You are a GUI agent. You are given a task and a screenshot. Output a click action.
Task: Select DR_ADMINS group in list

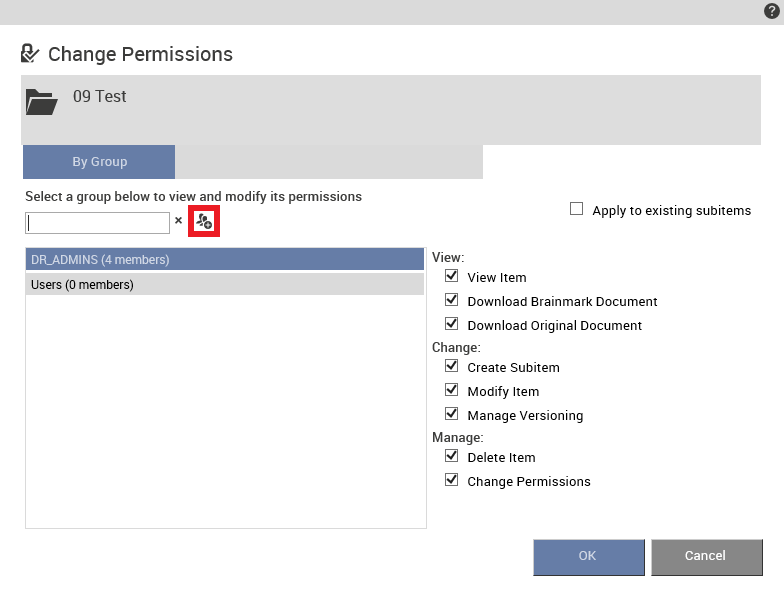click(x=225, y=260)
